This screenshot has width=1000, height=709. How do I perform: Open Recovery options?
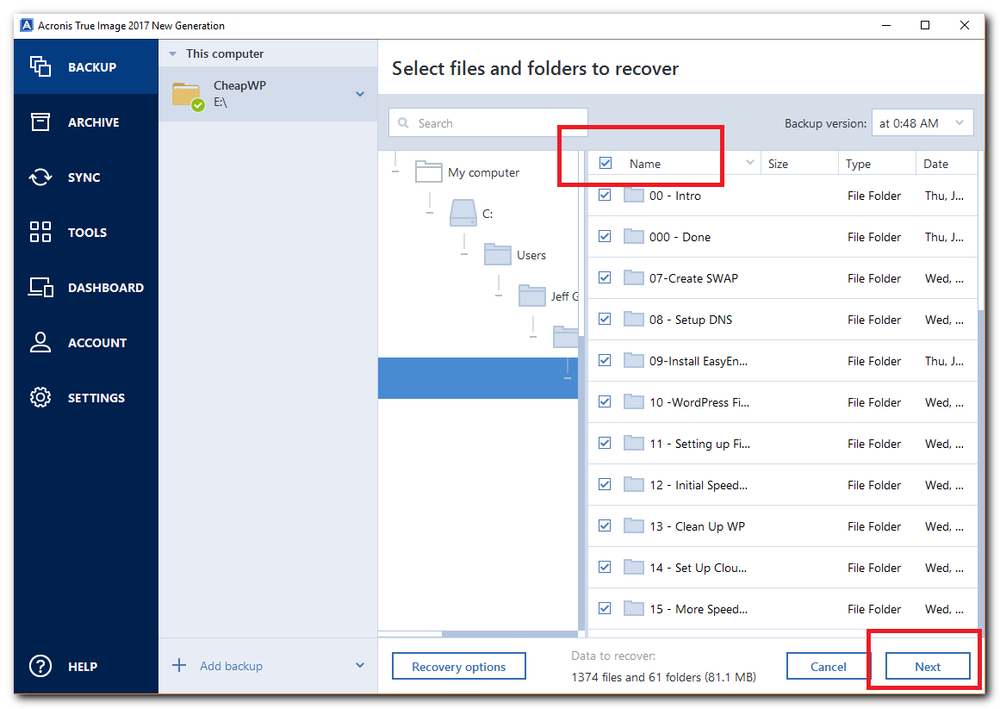pyautogui.click(x=459, y=666)
